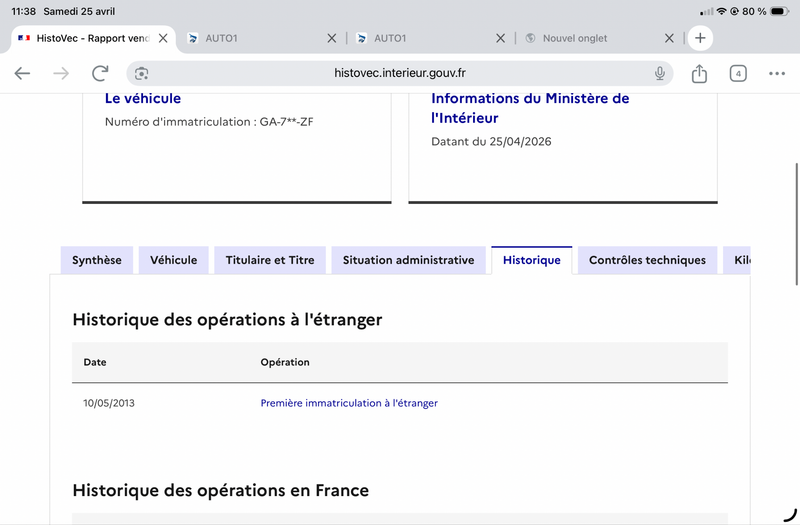Select the Véhicule tab
Viewport: 800px width, 525px height.
click(173, 260)
